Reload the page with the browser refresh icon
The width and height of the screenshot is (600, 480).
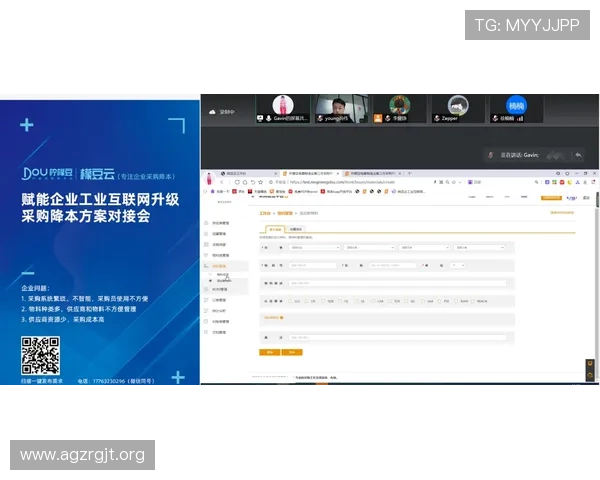[x=237, y=182]
